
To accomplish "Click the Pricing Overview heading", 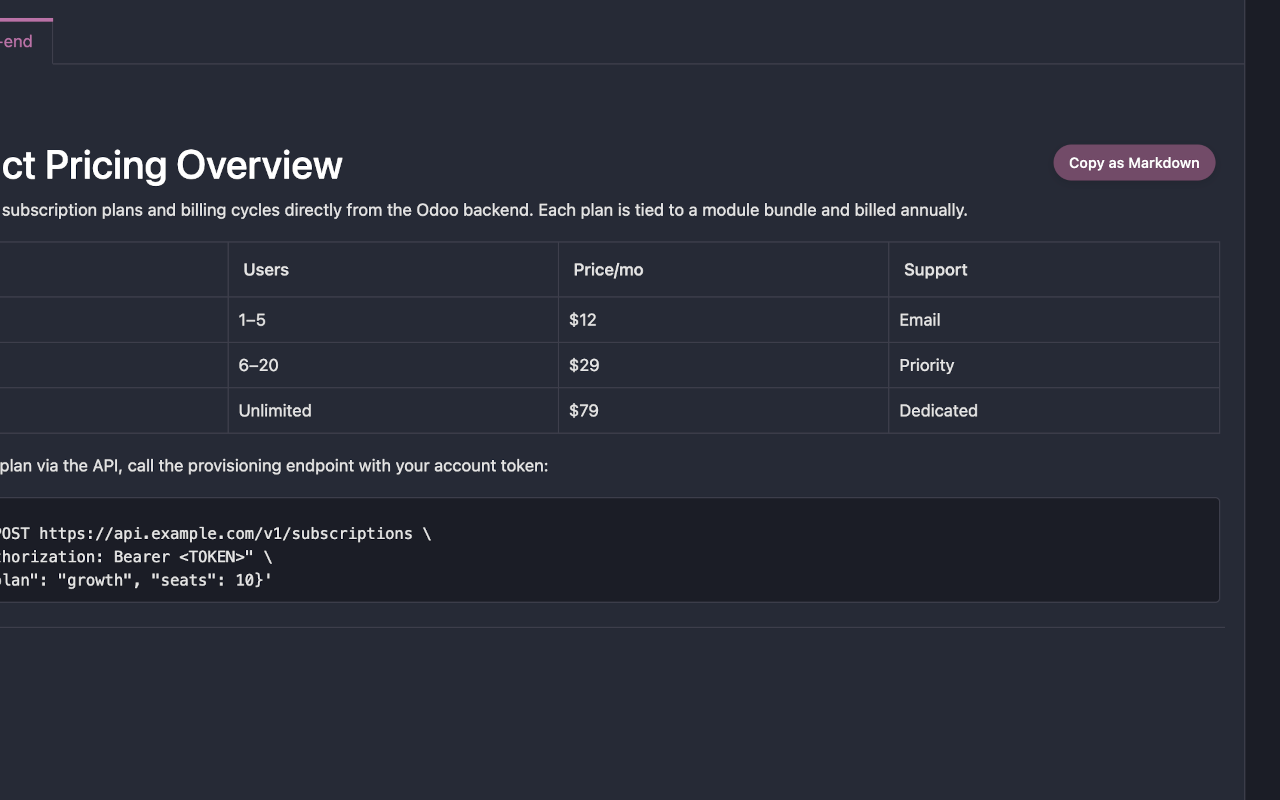I will (x=171, y=165).
